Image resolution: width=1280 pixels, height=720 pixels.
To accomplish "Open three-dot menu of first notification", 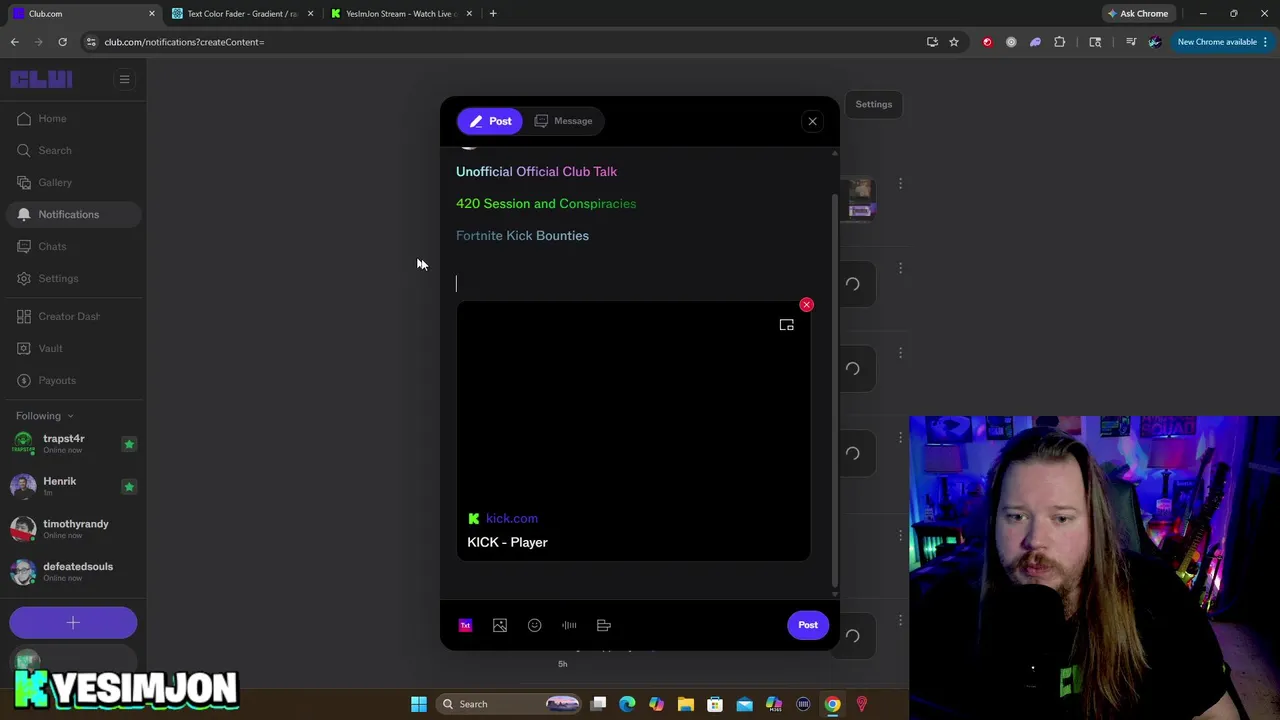I will click(900, 184).
